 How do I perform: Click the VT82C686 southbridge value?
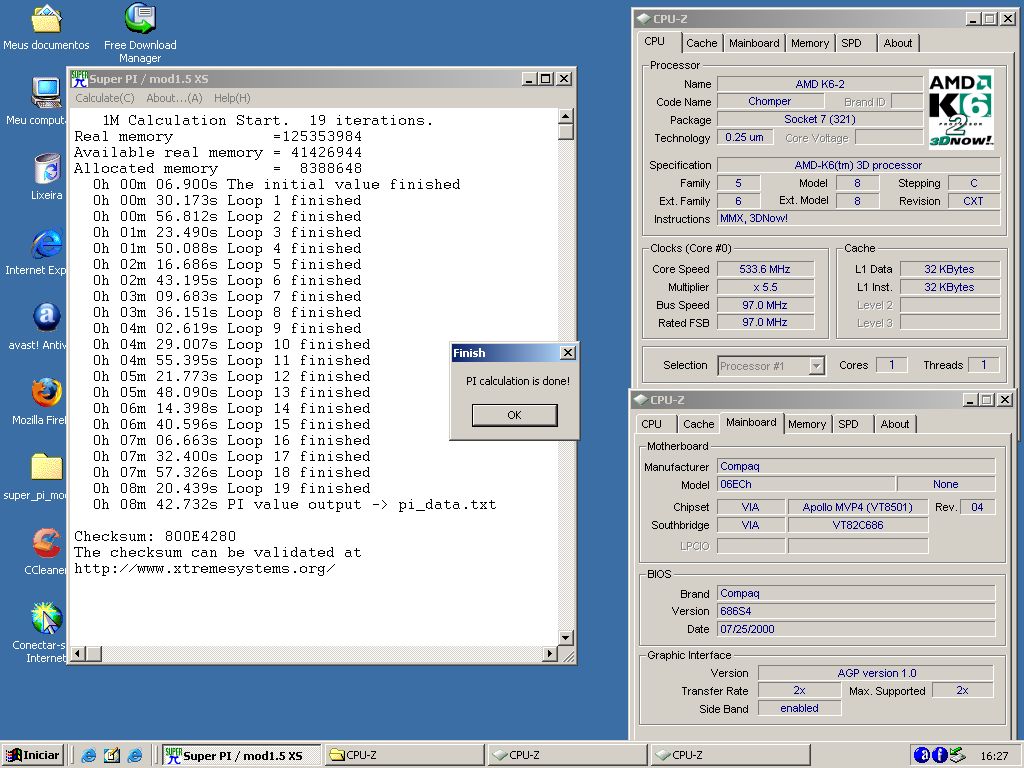click(x=857, y=525)
